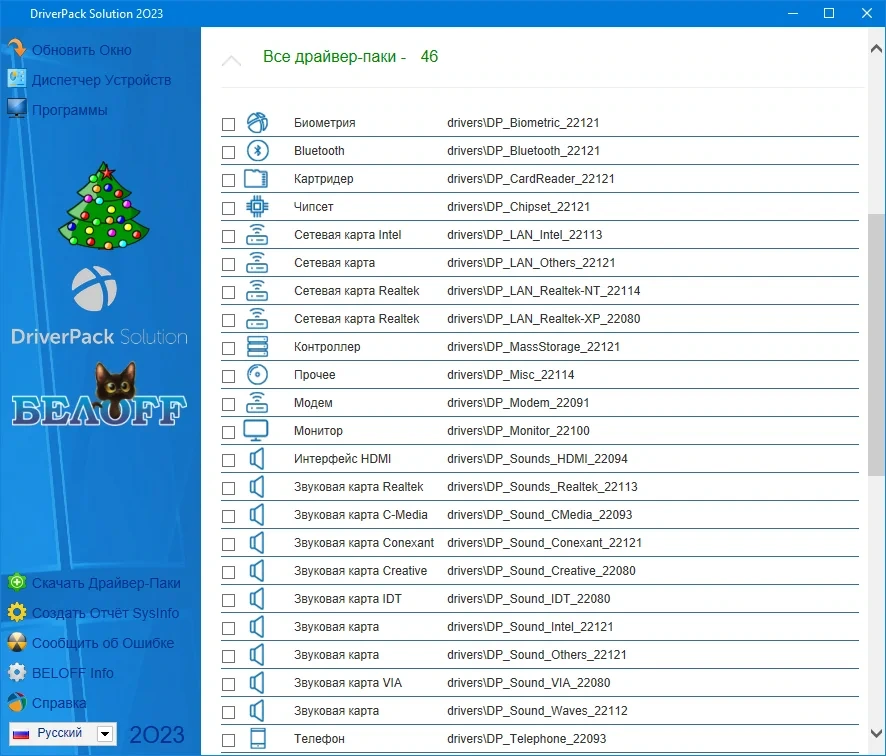
Task: Click the Программы monitor icon
Action: pyautogui.click(x=17, y=108)
